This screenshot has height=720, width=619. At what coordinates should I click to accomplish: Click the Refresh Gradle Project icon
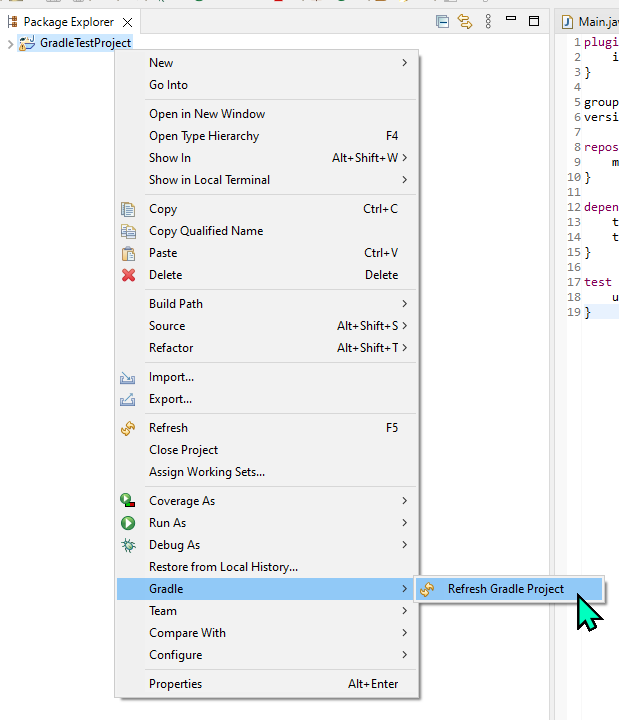click(427, 590)
